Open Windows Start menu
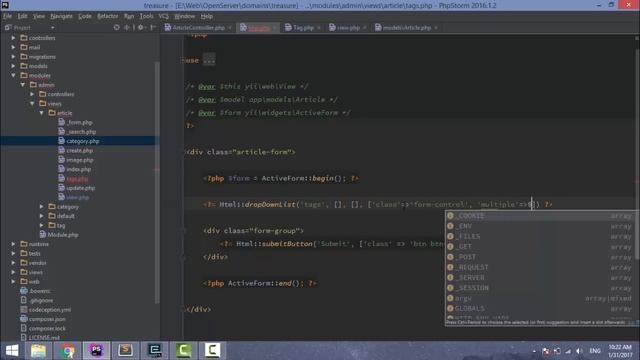 pyautogui.click(x=12, y=351)
